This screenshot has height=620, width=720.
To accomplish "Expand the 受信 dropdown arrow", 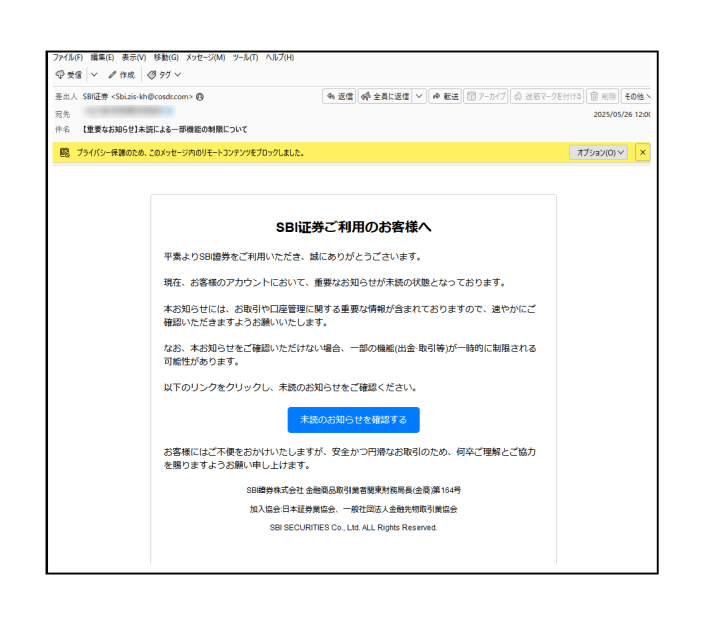I will 94,75.
